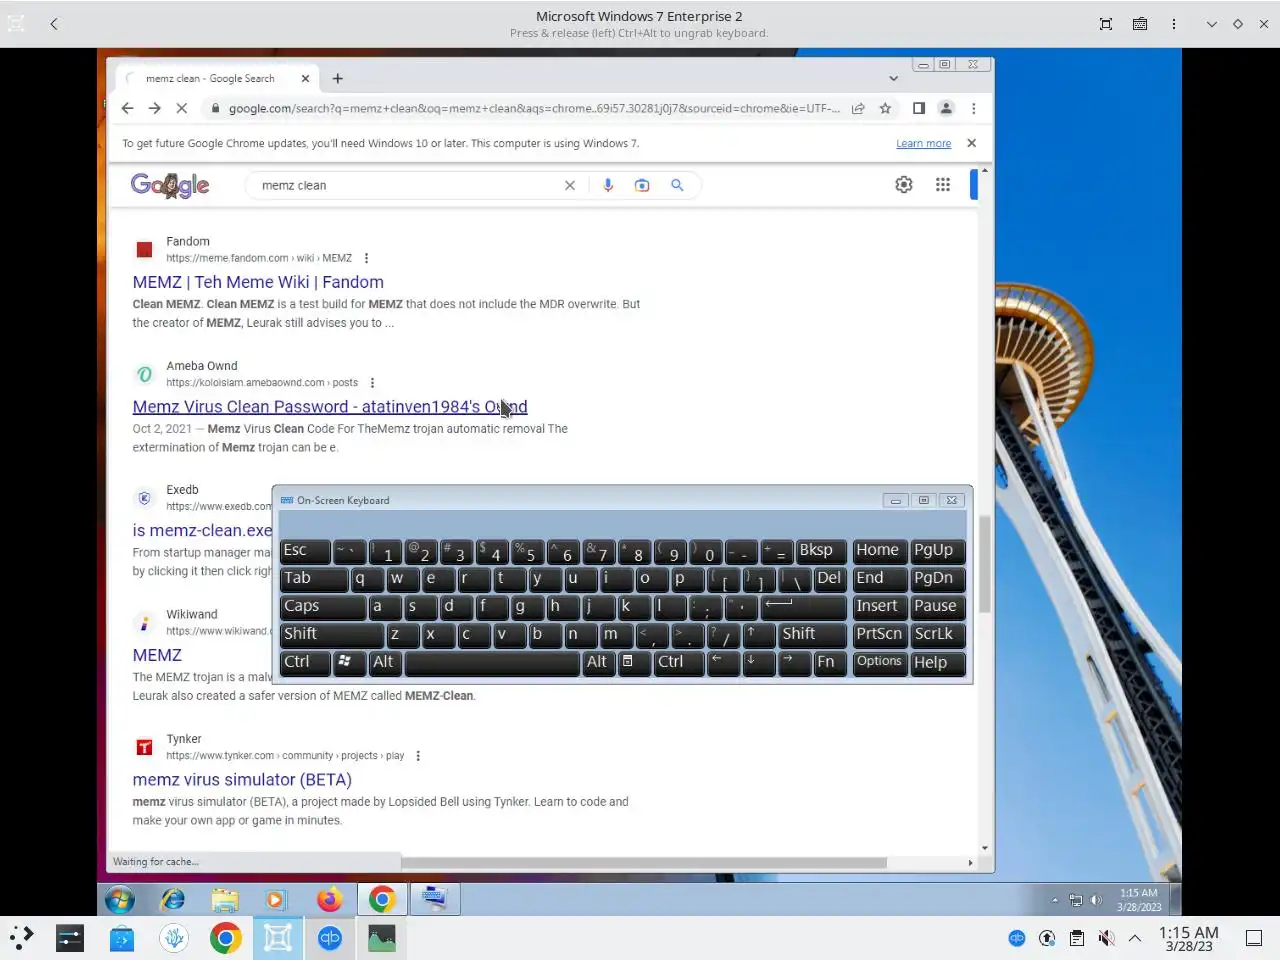1280x960 pixels.
Task: Open Google quick settings gear
Action: pyautogui.click(x=904, y=184)
